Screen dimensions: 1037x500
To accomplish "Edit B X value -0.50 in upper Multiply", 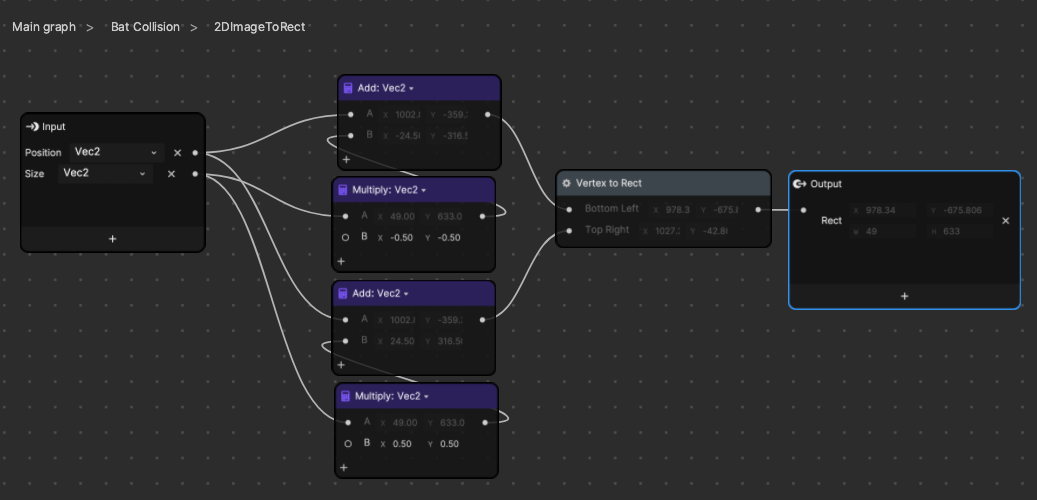I will pos(402,237).
